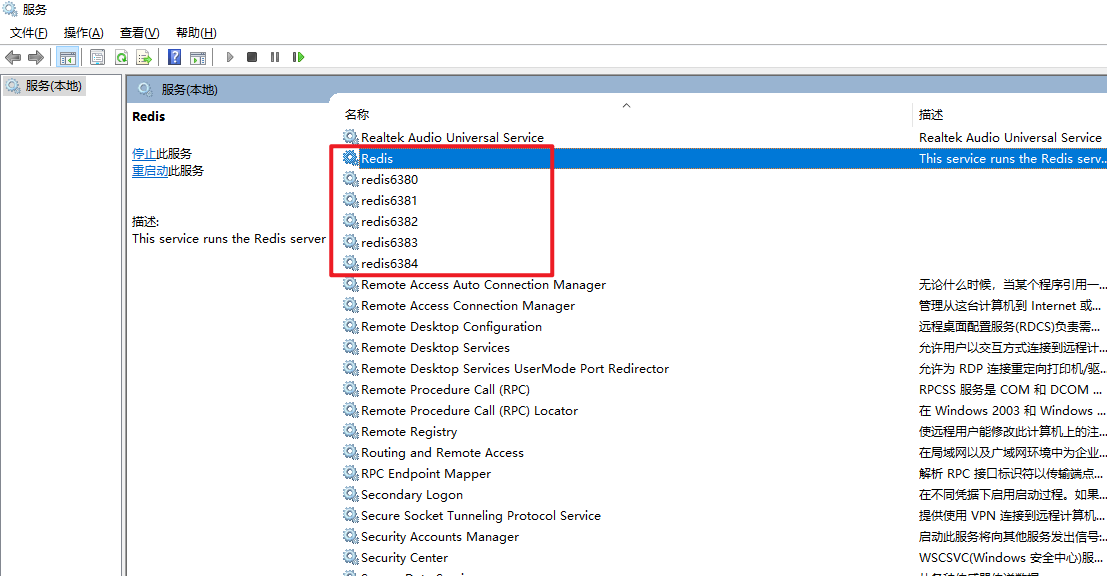
Task: Select the Remote Desktop Services row
Action: pos(724,348)
